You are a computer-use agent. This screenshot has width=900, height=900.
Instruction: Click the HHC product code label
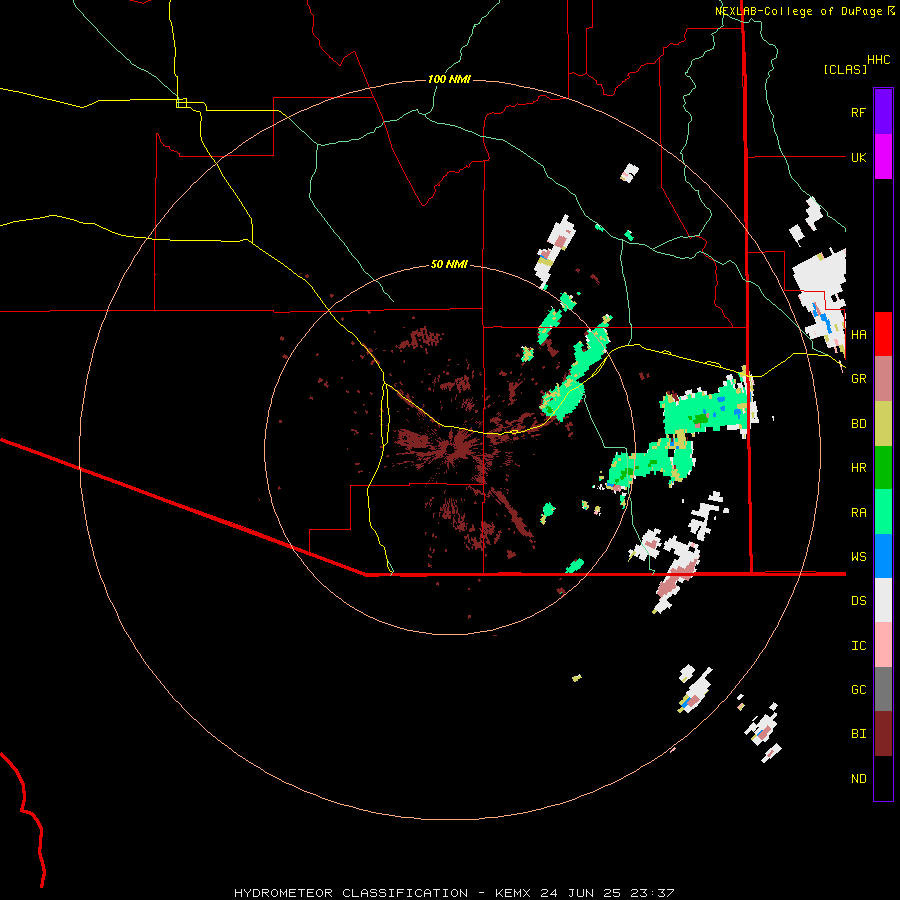pyautogui.click(x=878, y=60)
